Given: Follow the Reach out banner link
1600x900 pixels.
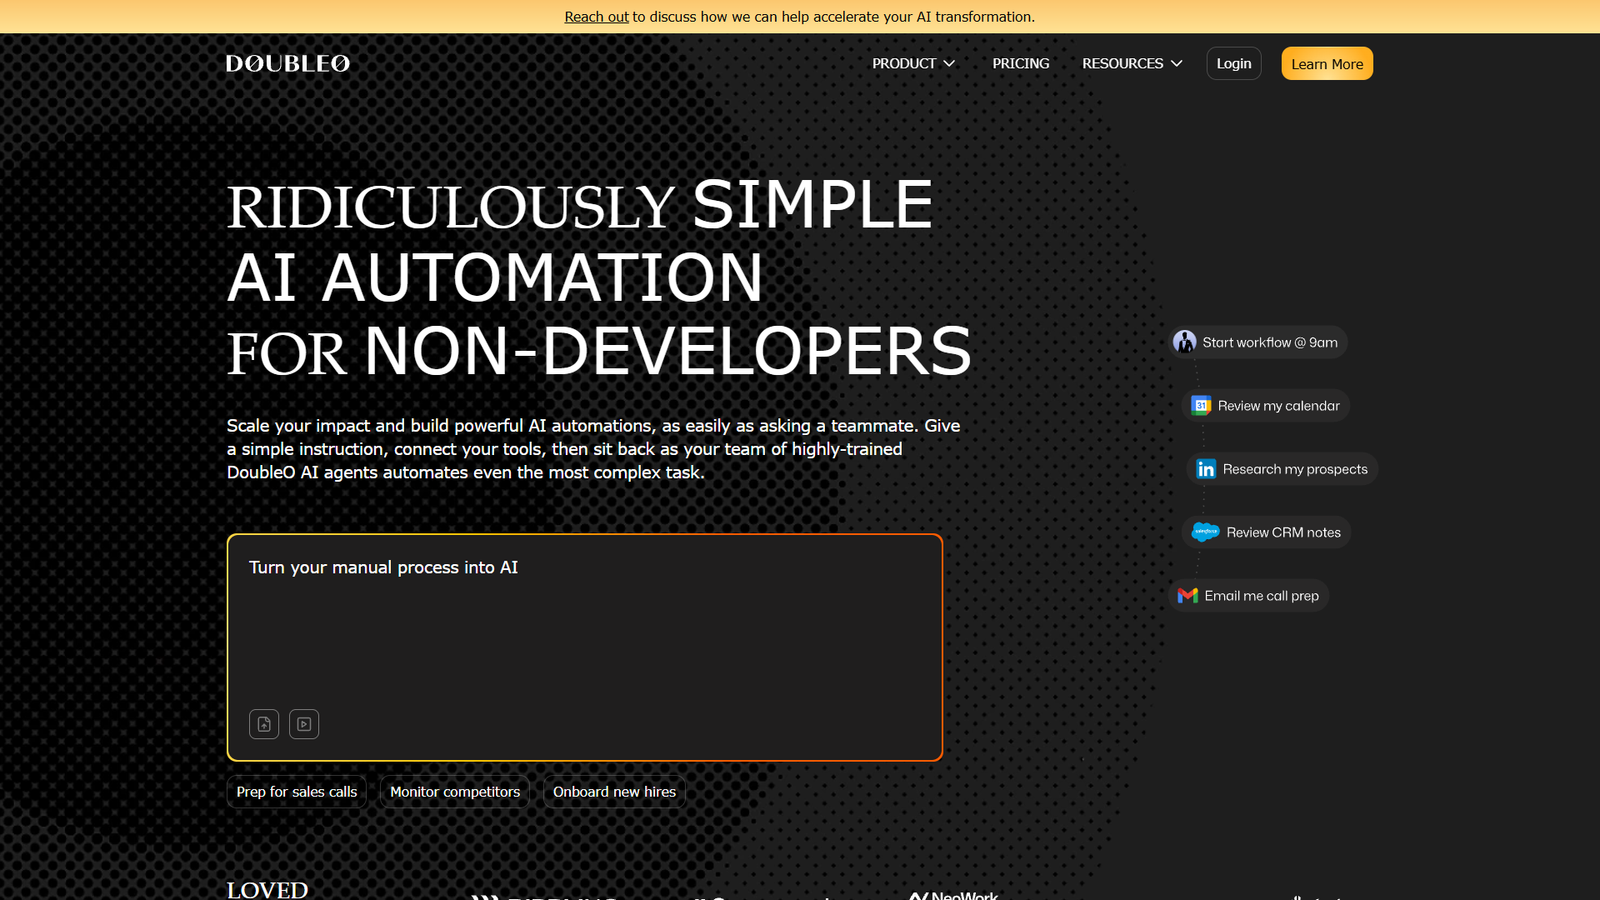Looking at the screenshot, I should (x=597, y=17).
